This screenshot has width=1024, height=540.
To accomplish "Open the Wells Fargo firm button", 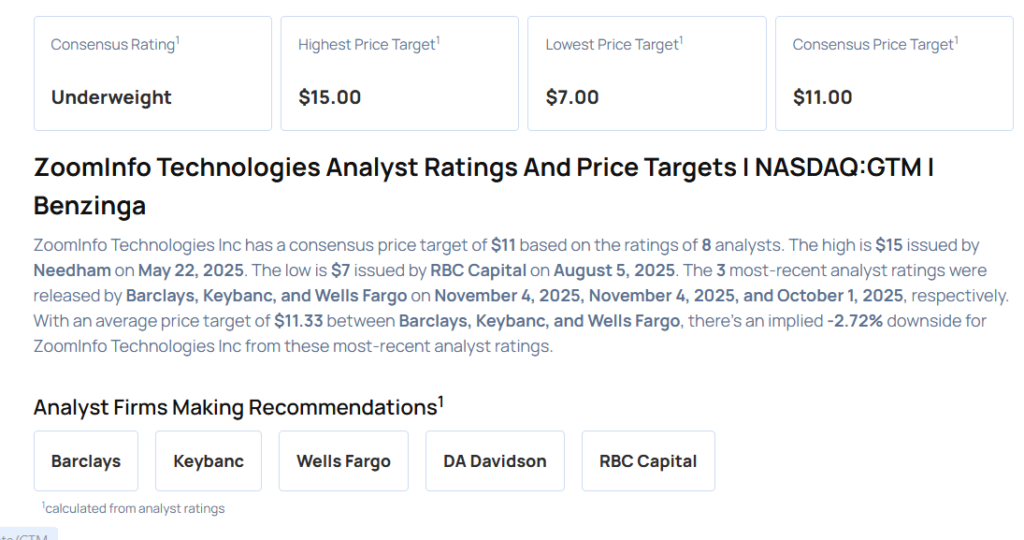I will 343,461.
